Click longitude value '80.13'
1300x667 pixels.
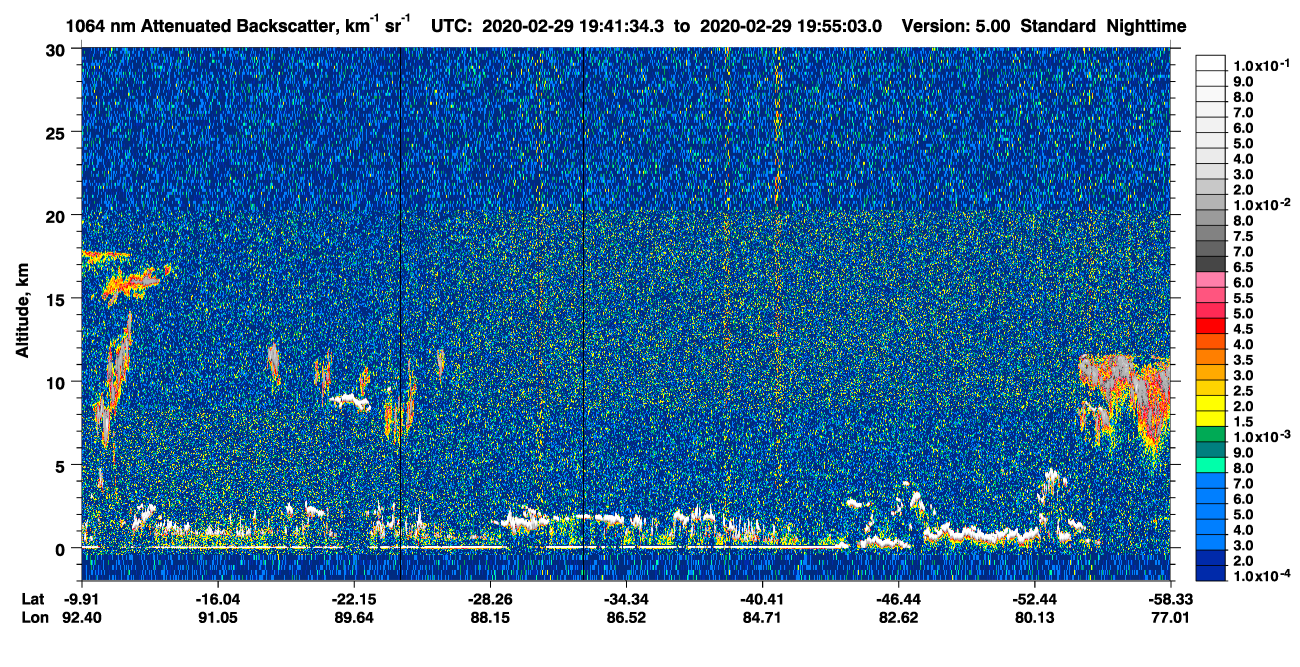point(1034,617)
